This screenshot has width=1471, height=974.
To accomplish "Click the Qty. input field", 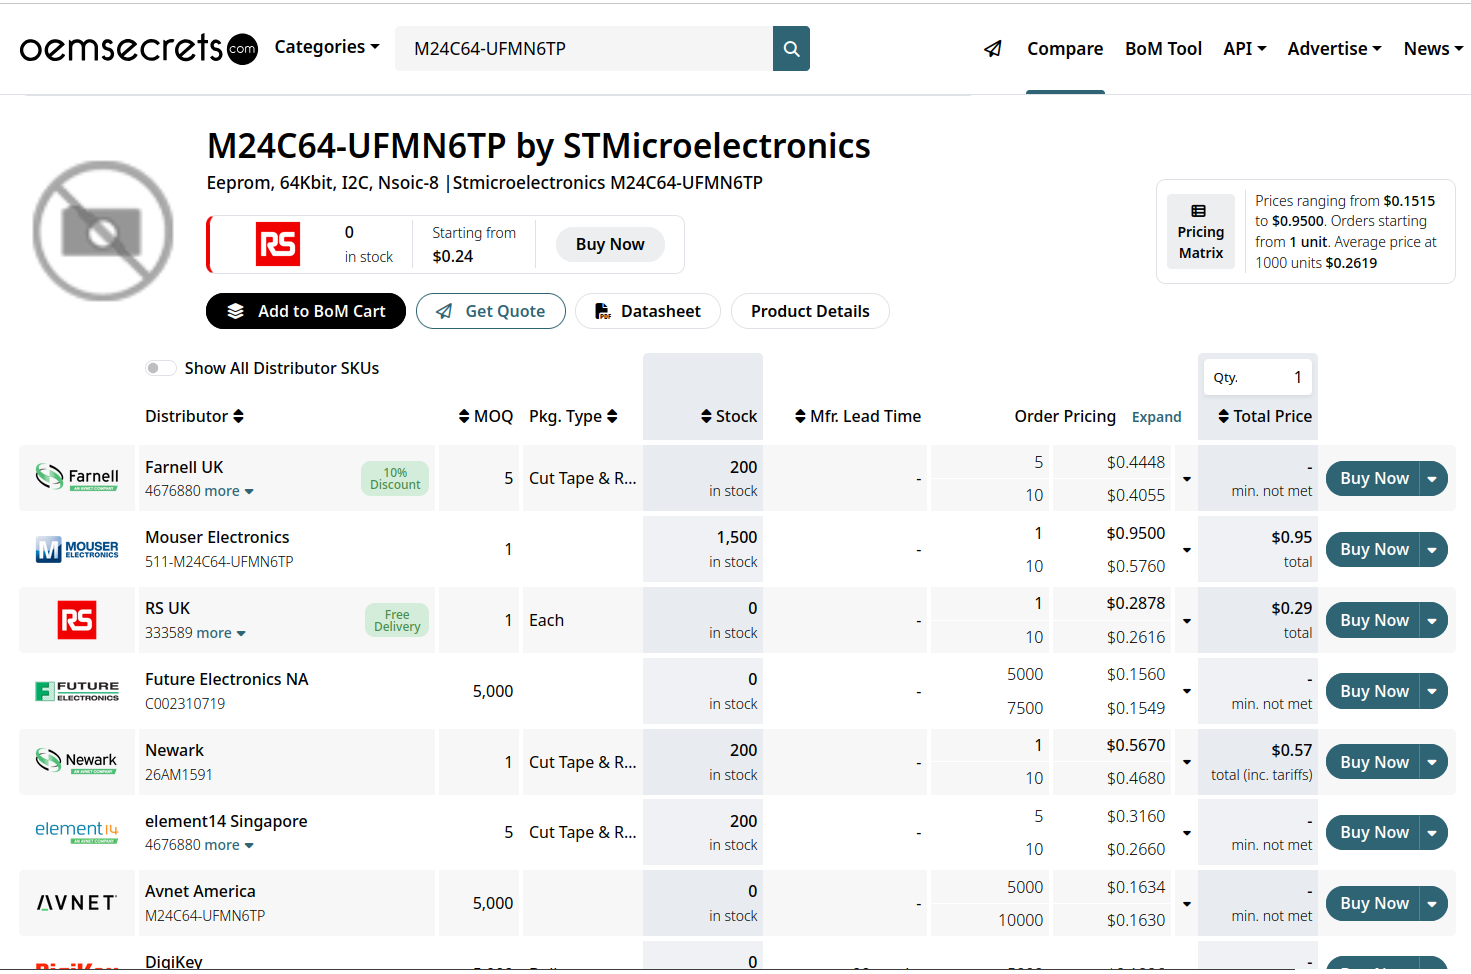I will point(1258,377).
